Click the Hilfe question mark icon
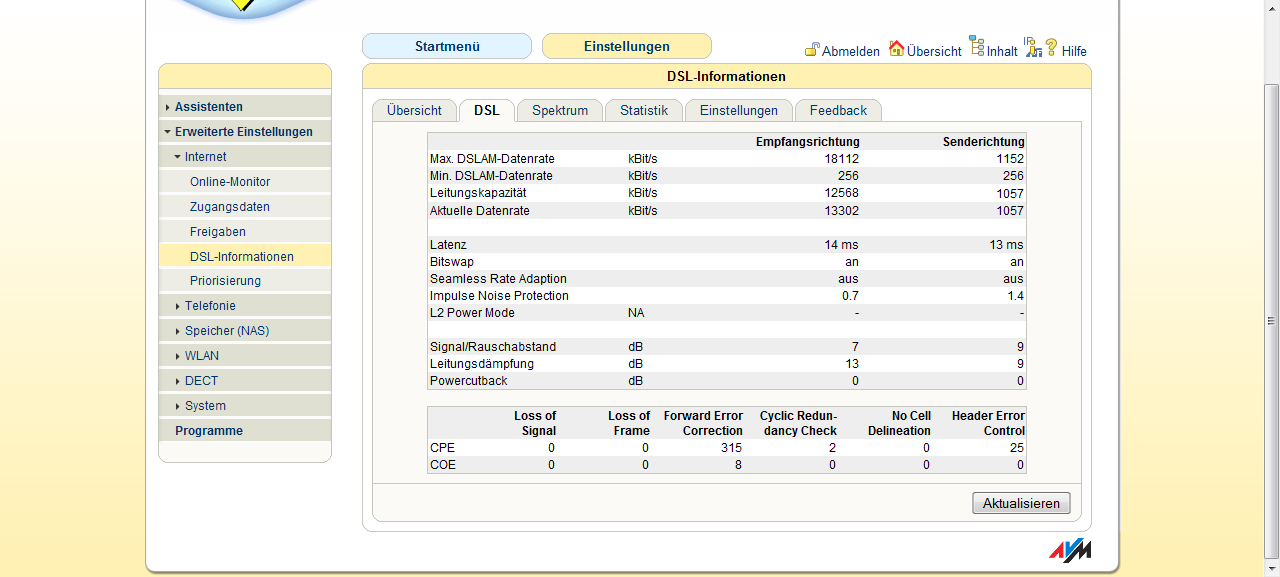Viewport: 1280px width, 577px height. (x=1051, y=47)
